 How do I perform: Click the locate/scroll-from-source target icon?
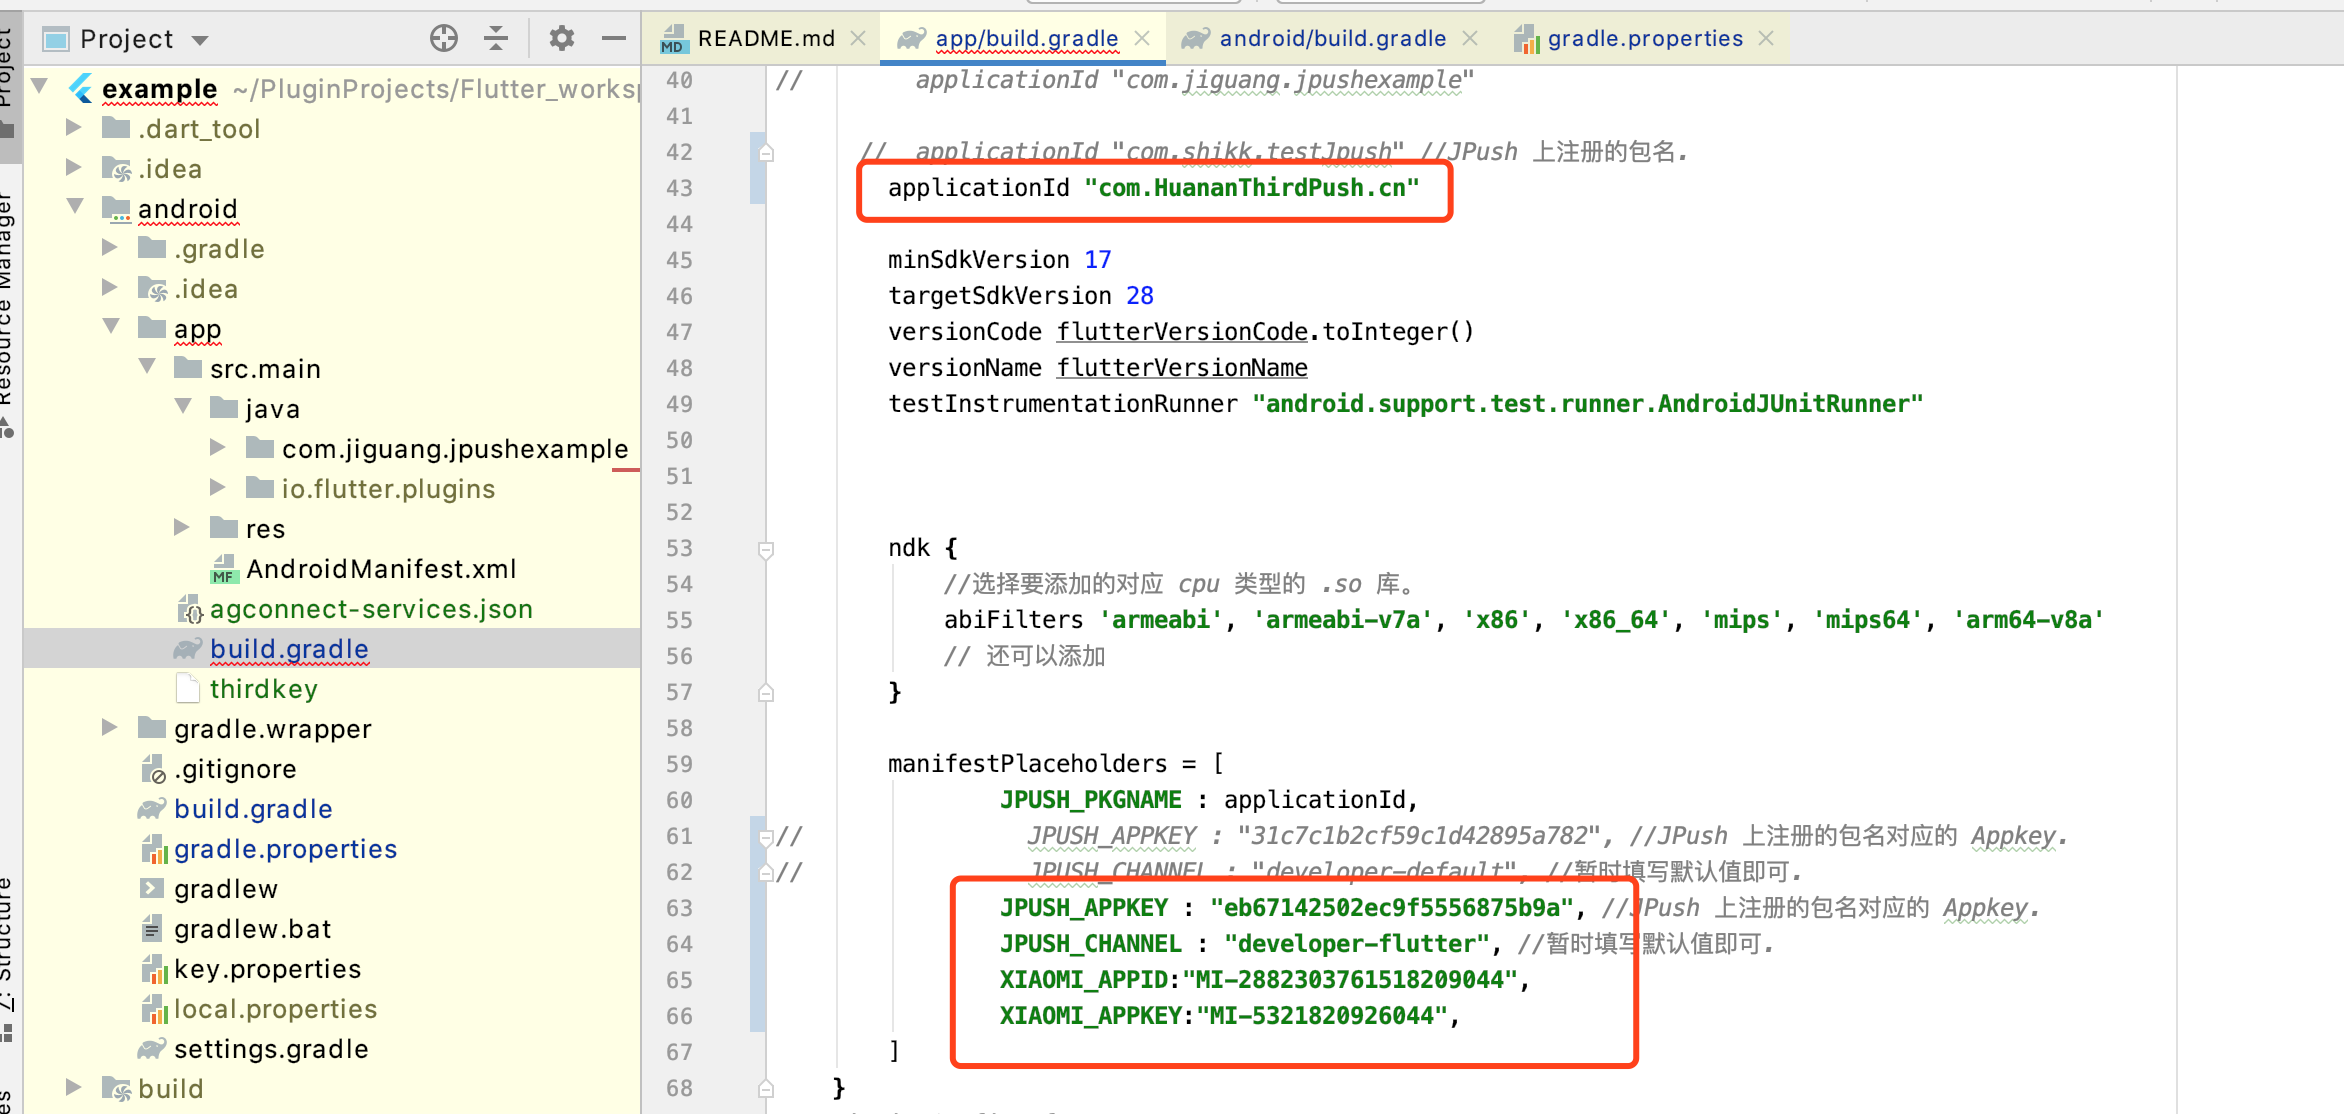click(444, 39)
